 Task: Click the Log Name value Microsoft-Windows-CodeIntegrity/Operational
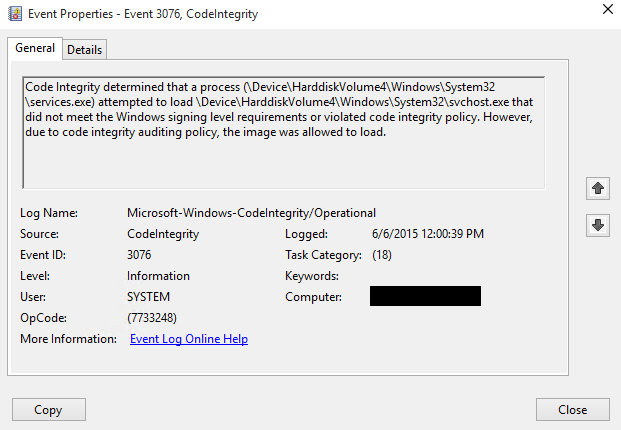251,213
